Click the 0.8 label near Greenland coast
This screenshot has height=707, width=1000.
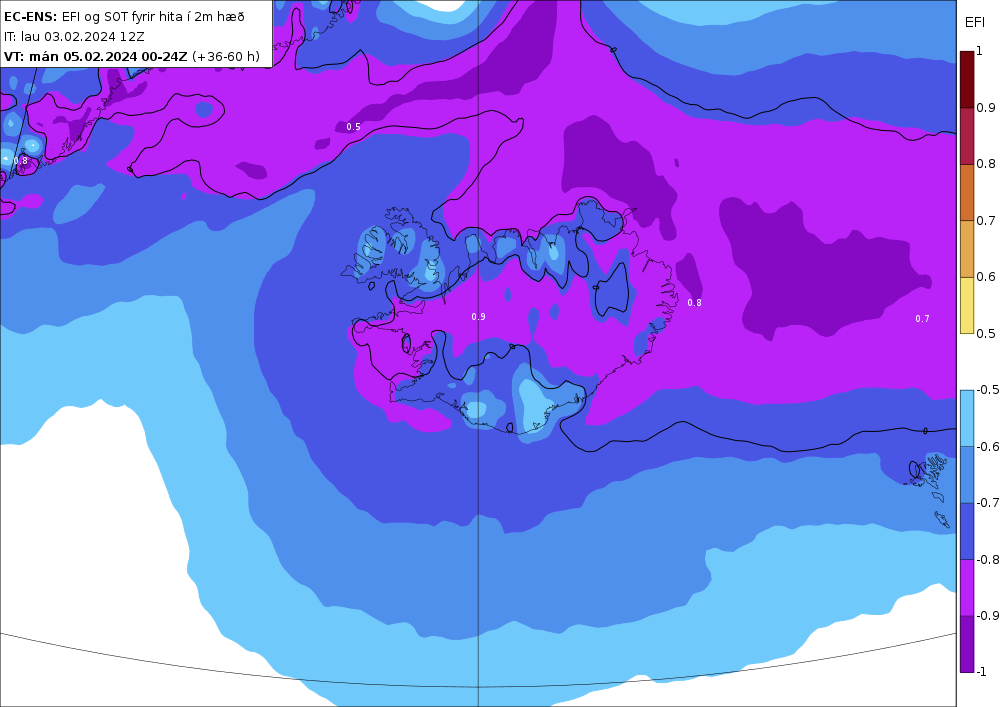[21, 161]
